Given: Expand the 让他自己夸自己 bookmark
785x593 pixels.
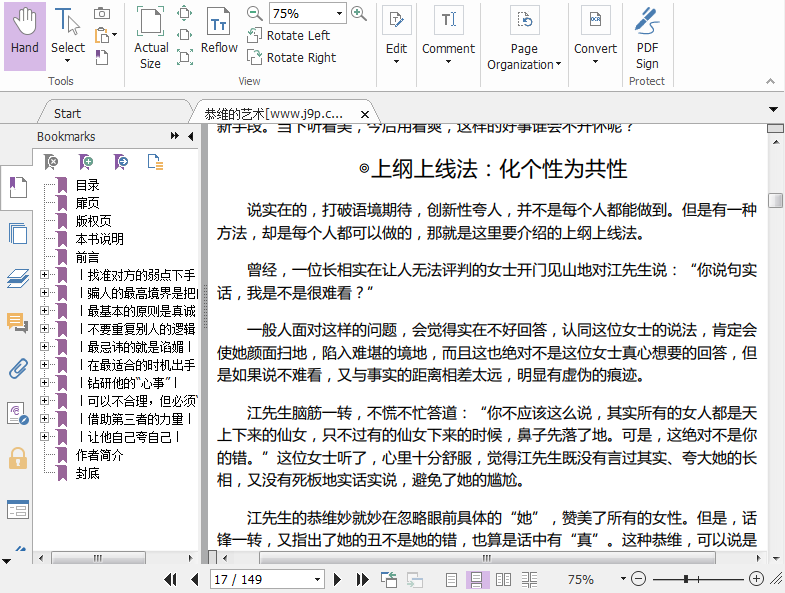Looking at the screenshot, I should tap(45, 436).
